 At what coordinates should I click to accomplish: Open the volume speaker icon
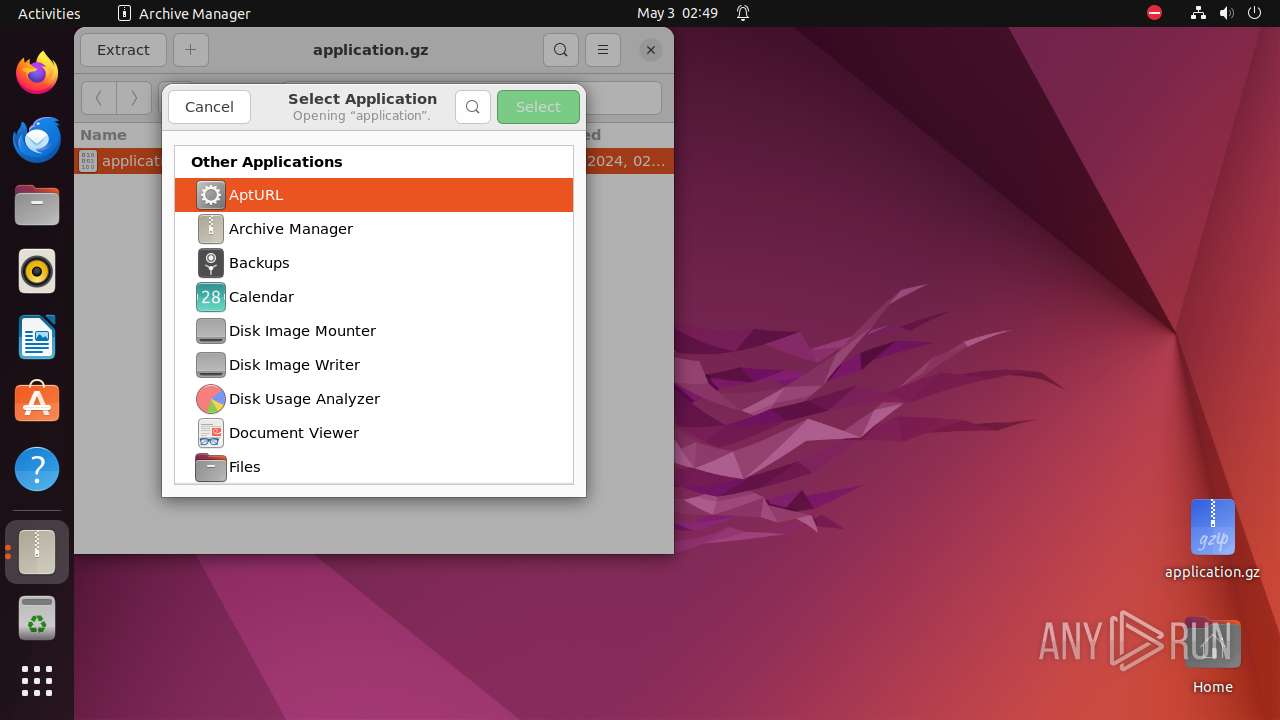point(1226,13)
